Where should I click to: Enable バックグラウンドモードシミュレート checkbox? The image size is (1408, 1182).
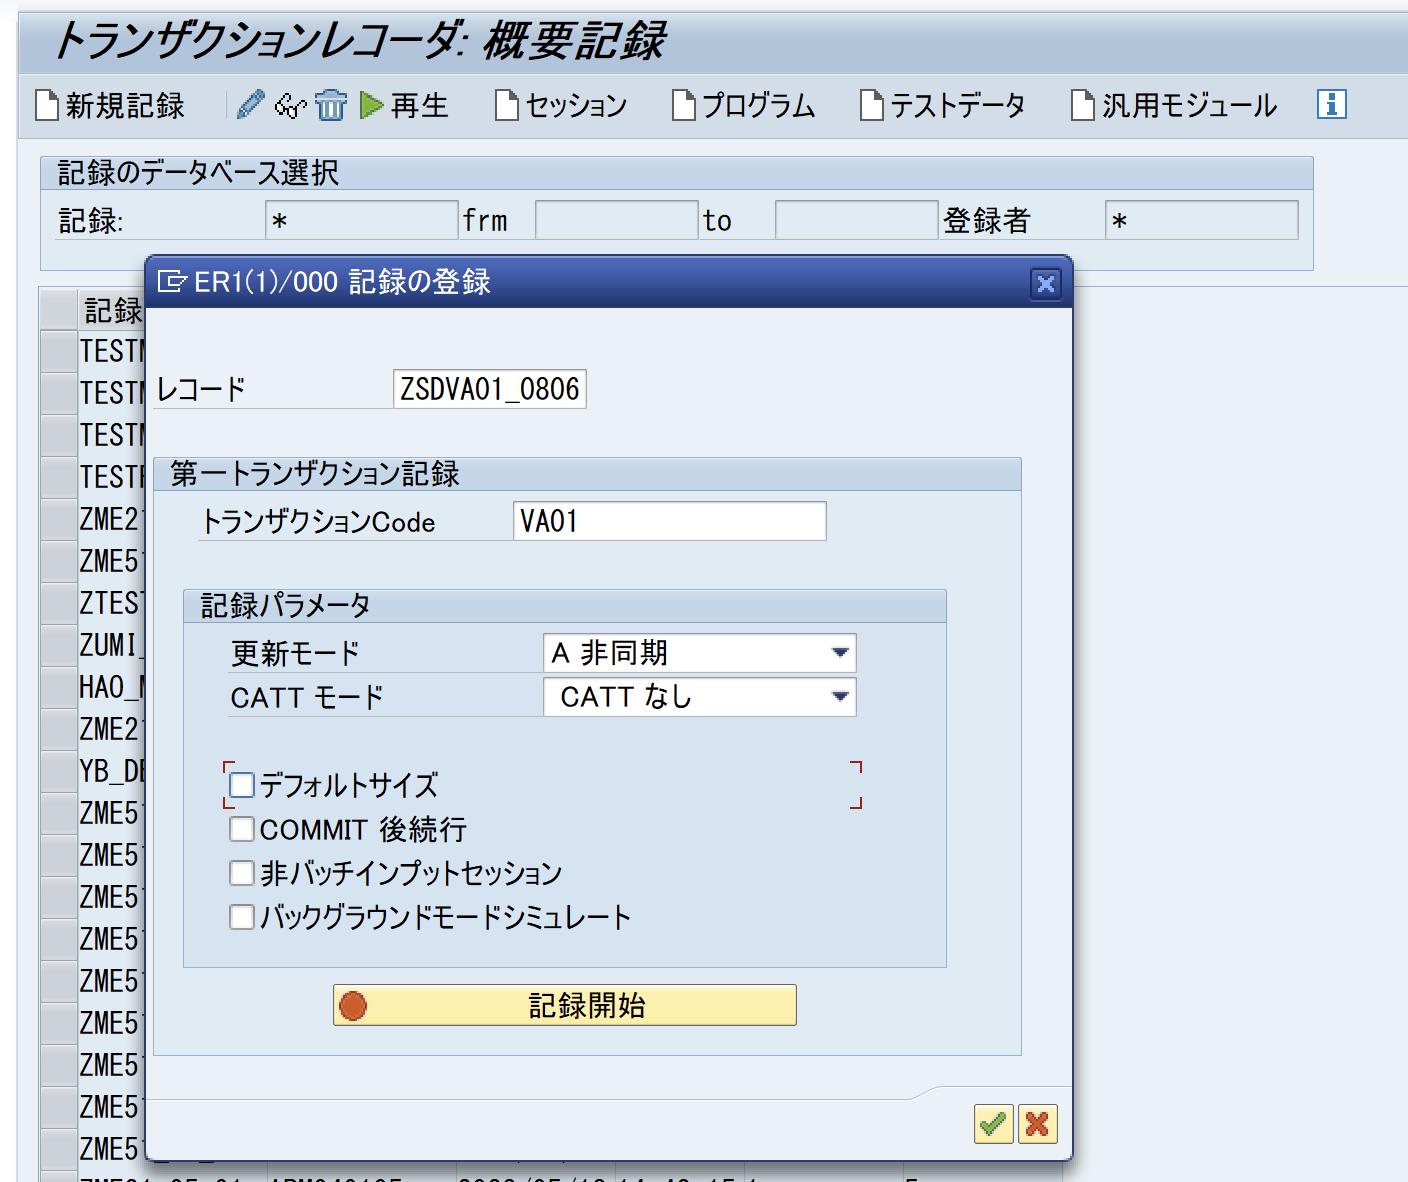coord(242,917)
